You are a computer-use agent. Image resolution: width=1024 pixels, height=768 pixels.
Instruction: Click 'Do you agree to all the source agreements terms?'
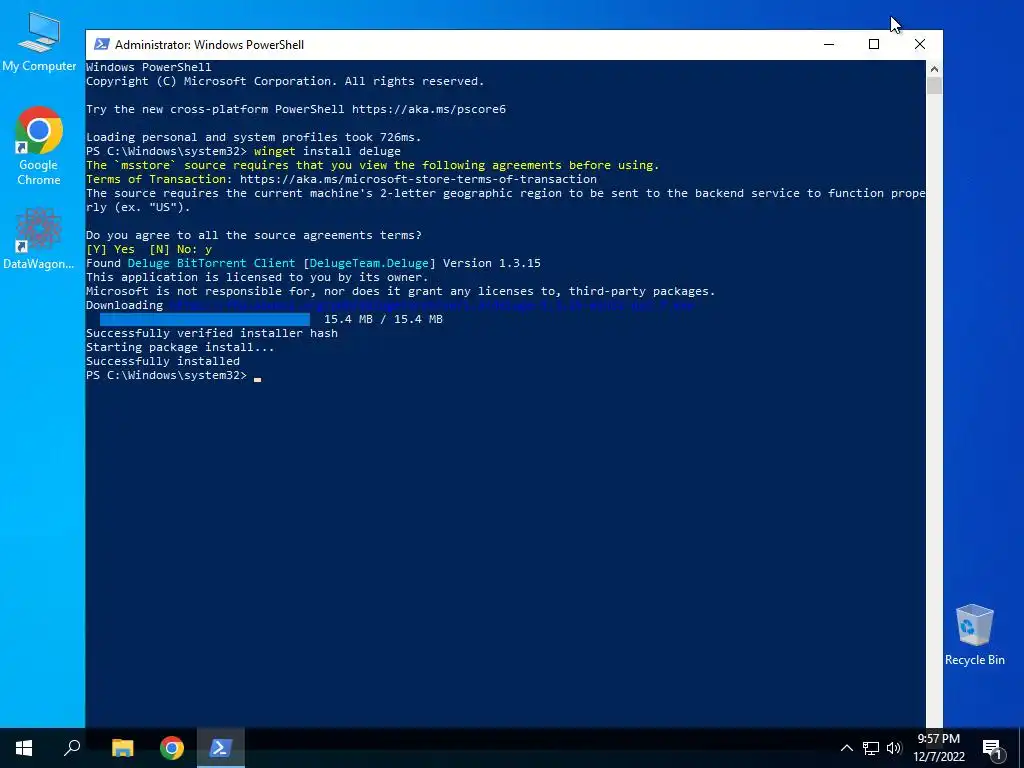(254, 235)
